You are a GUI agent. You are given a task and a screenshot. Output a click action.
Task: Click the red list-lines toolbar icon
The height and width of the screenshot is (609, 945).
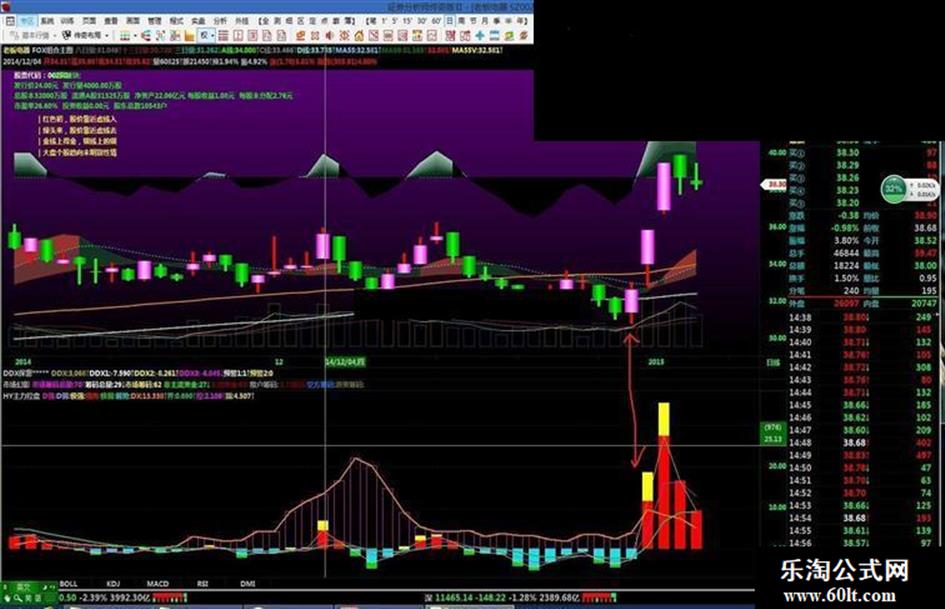click(223, 36)
